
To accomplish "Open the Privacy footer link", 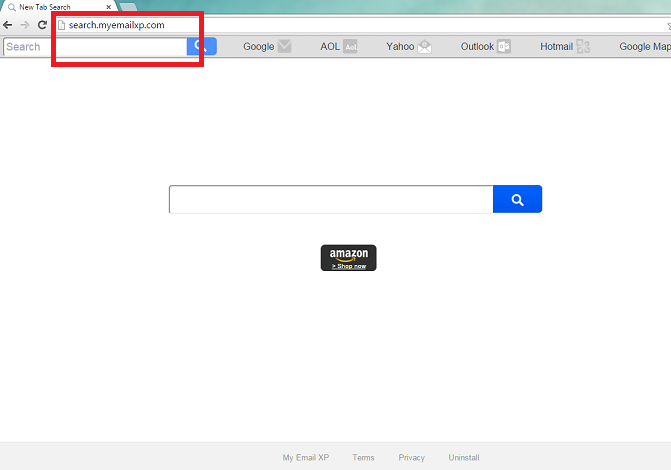I will (x=411, y=457).
